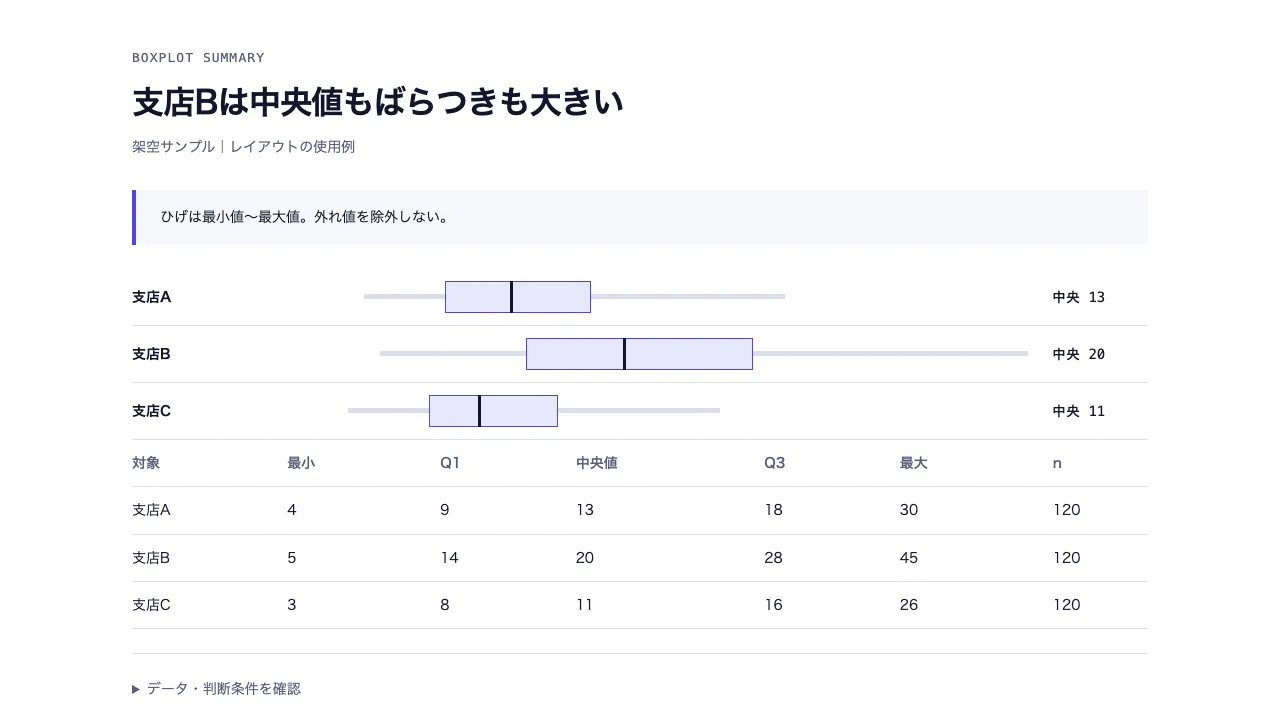Click 支店C's 最小 value 3 in table
The height and width of the screenshot is (720, 1280).
tap(292, 605)
